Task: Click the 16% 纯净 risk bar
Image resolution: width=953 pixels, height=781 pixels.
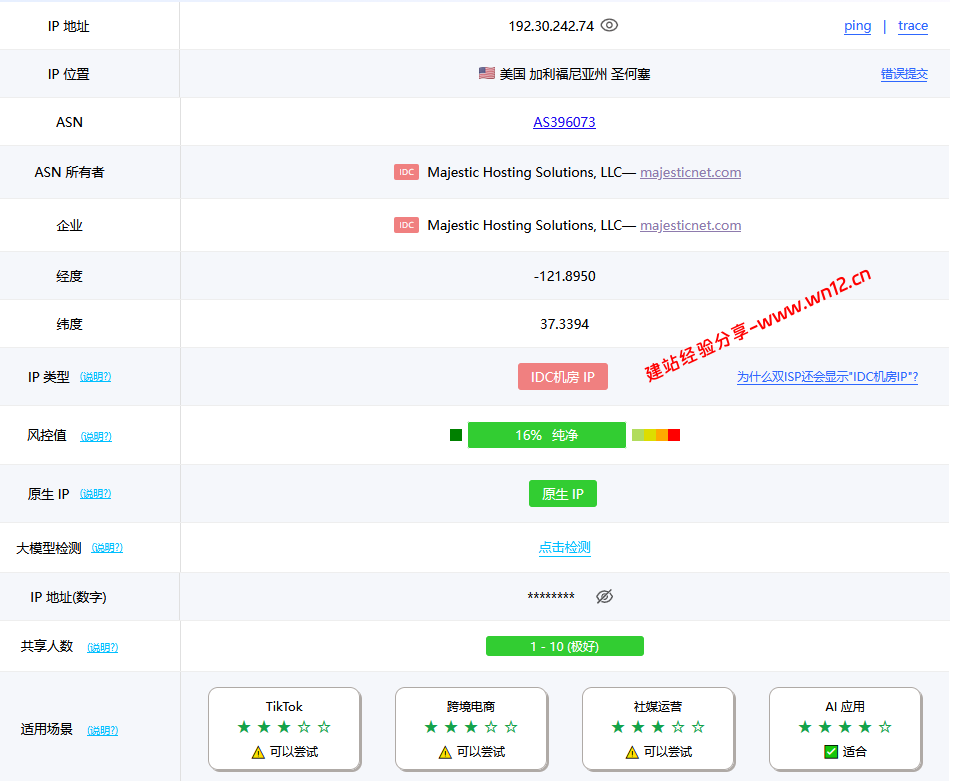Action: click(546, 435)
